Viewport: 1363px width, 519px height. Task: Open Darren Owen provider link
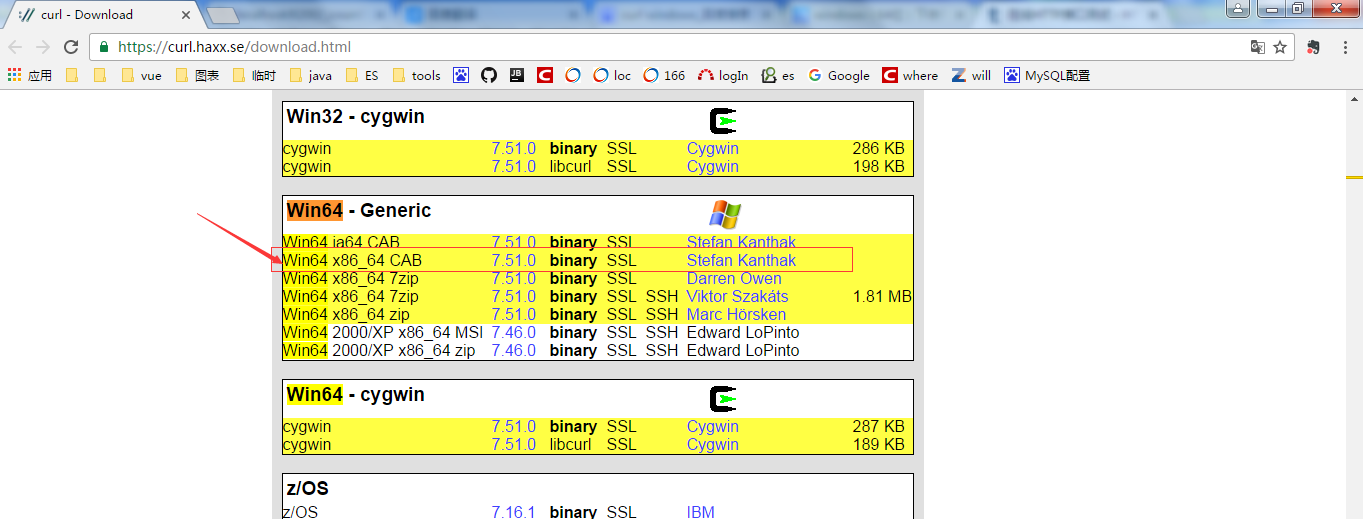(734, 279)
